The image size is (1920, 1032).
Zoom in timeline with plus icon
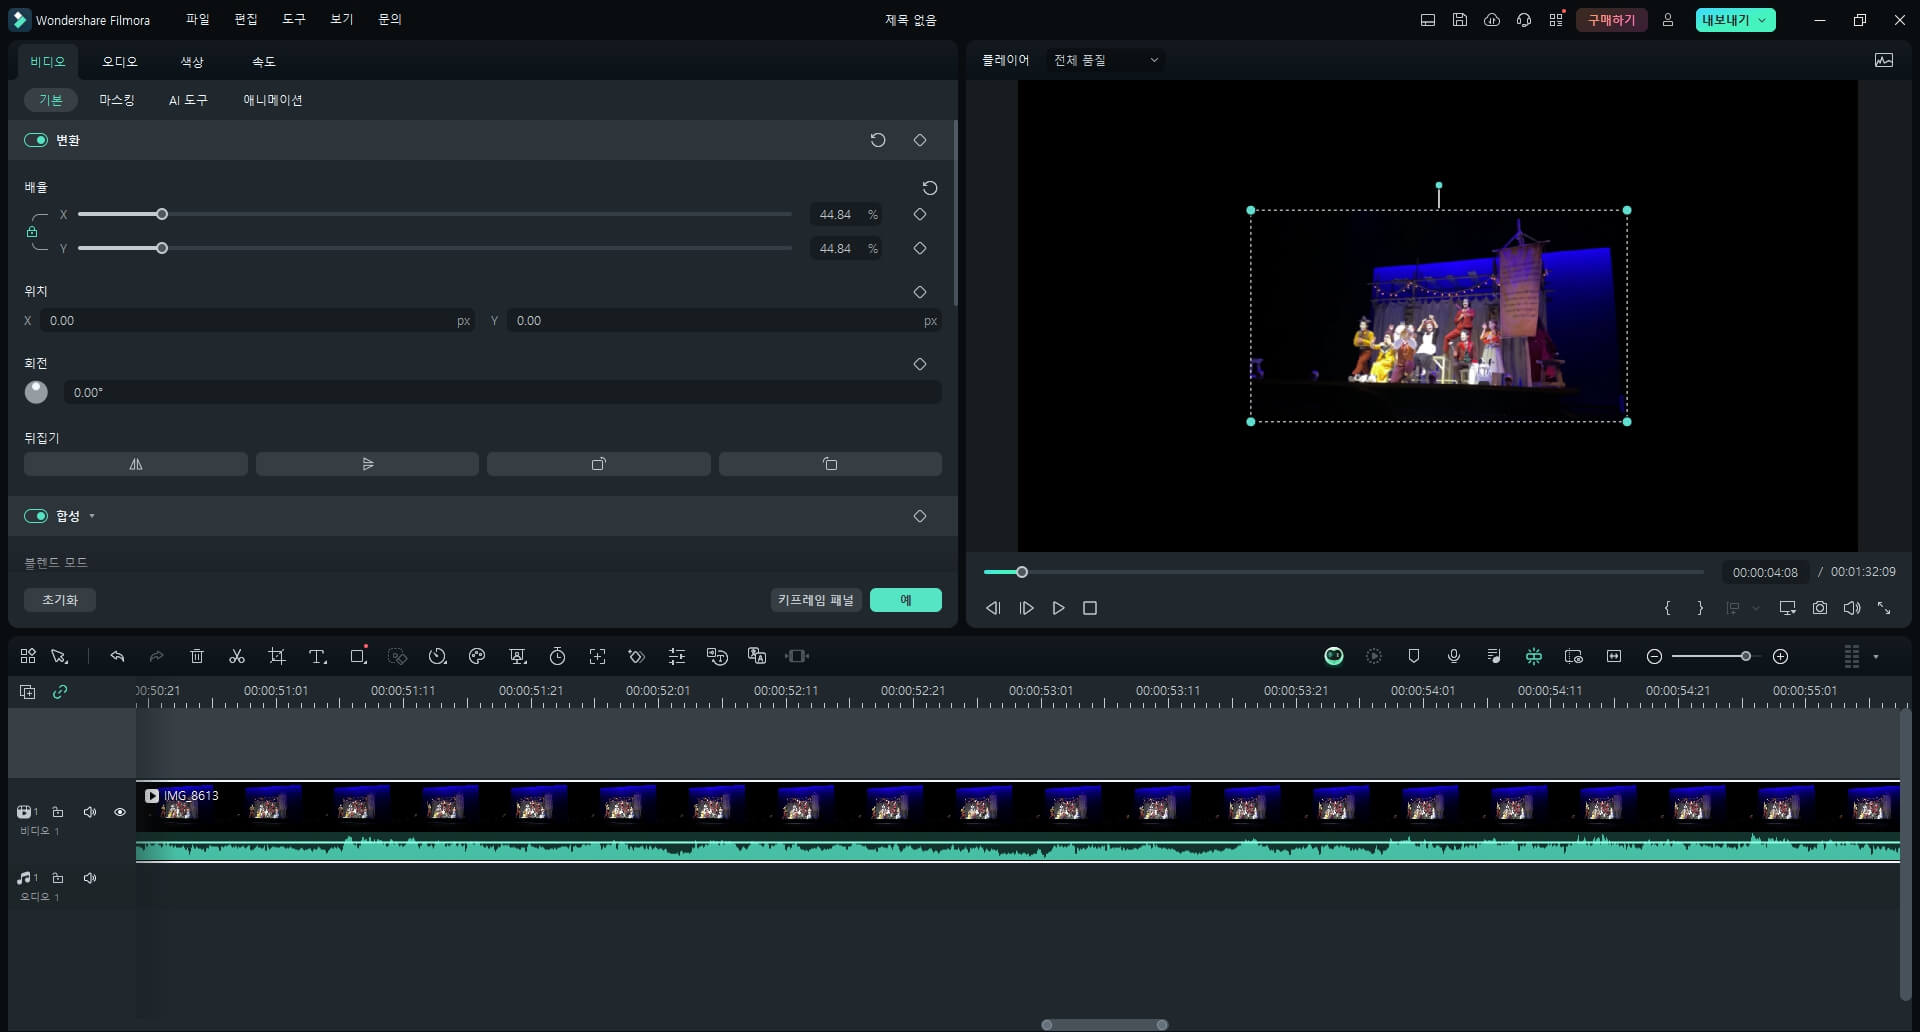click(1780, 656)
